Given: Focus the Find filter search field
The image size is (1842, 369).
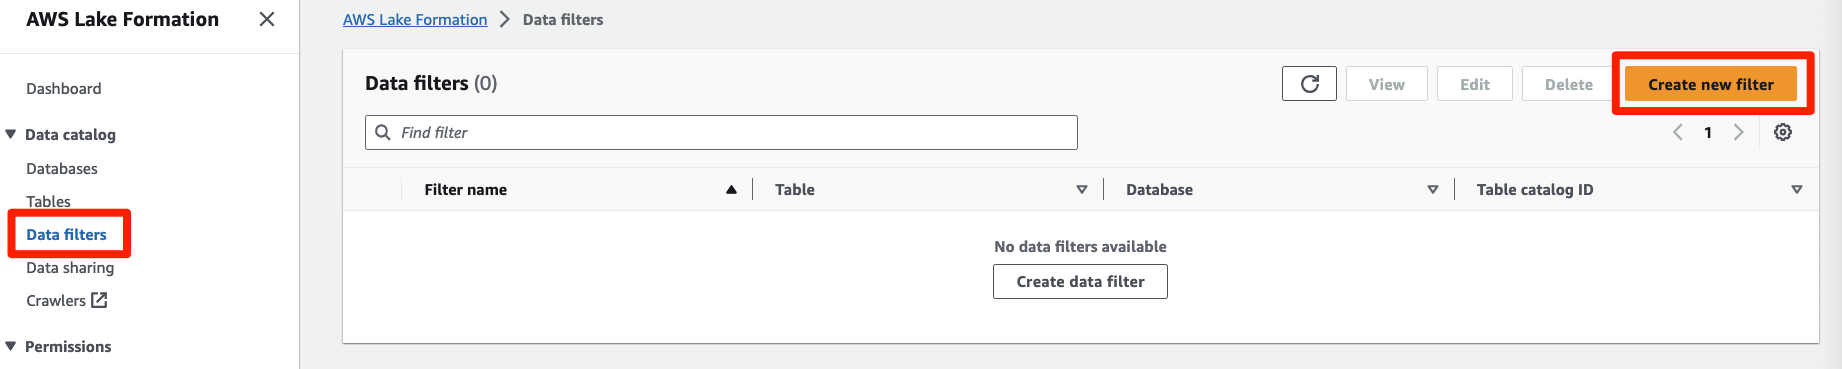Looking at the screenshot, I should pos(721,132).
